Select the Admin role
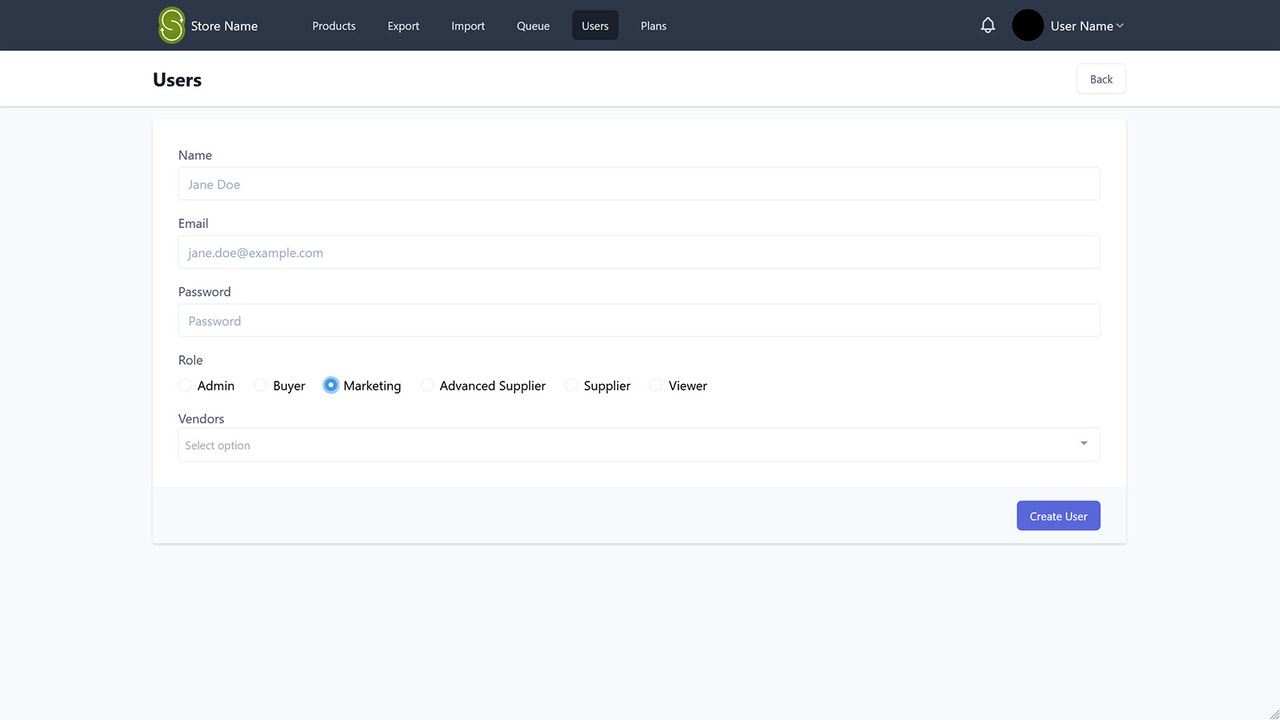 [185, 385]
